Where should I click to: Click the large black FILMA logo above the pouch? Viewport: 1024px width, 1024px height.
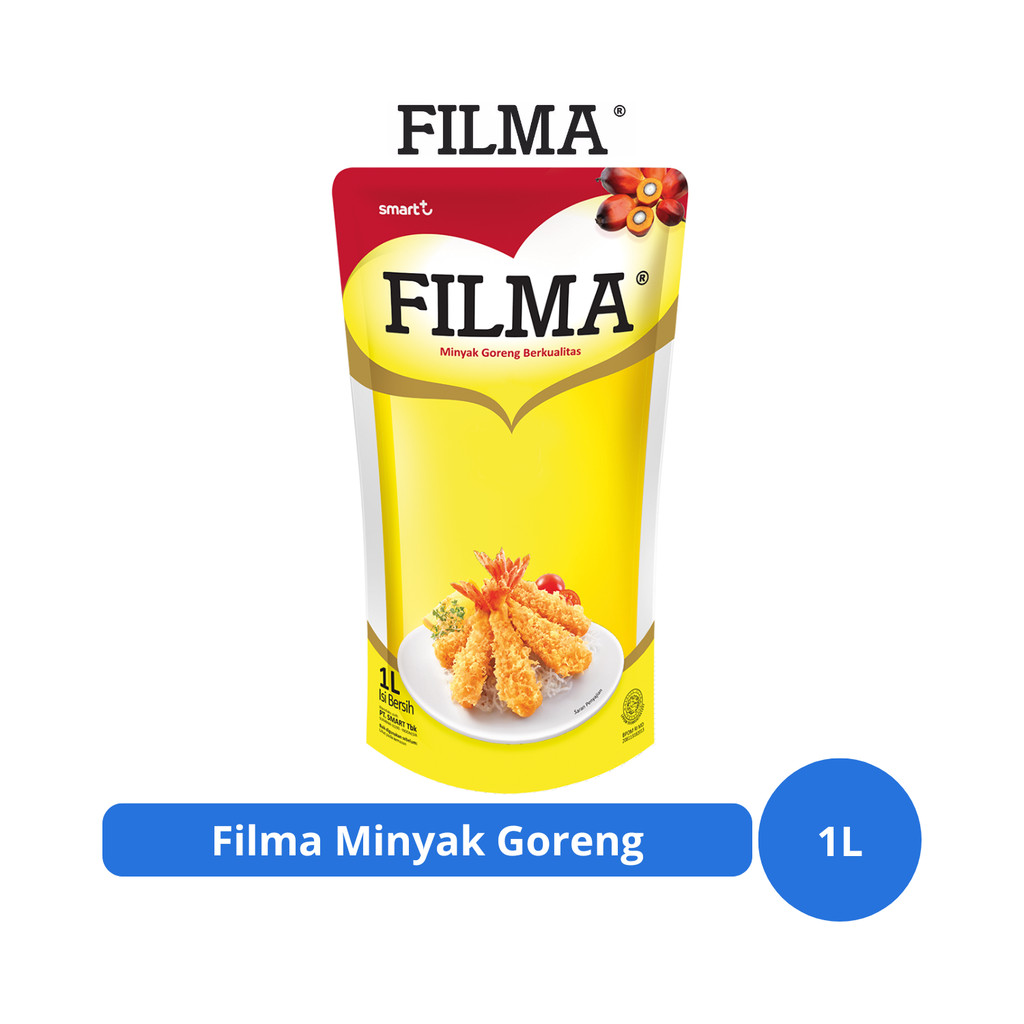pyautogui.click(x=502, y=130)
